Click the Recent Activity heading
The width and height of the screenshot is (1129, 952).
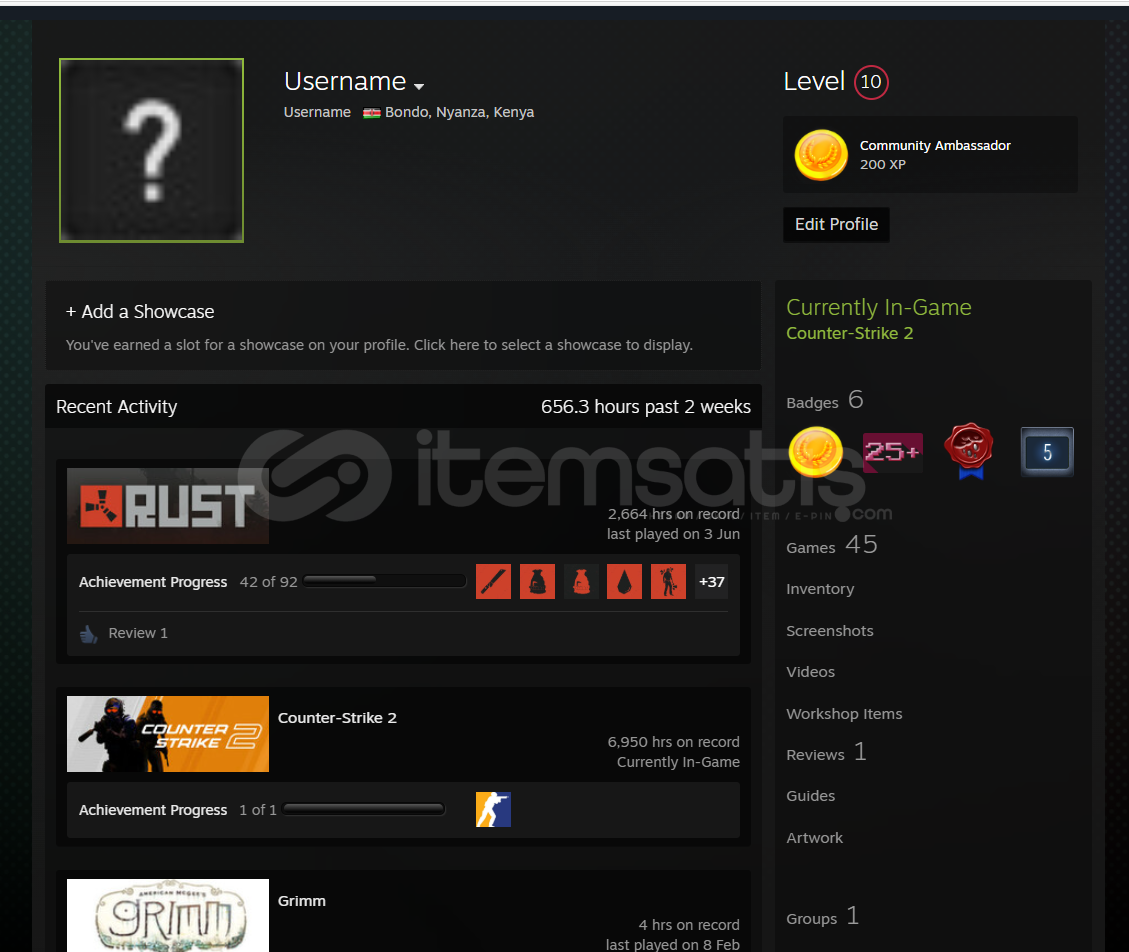[117, 407]
